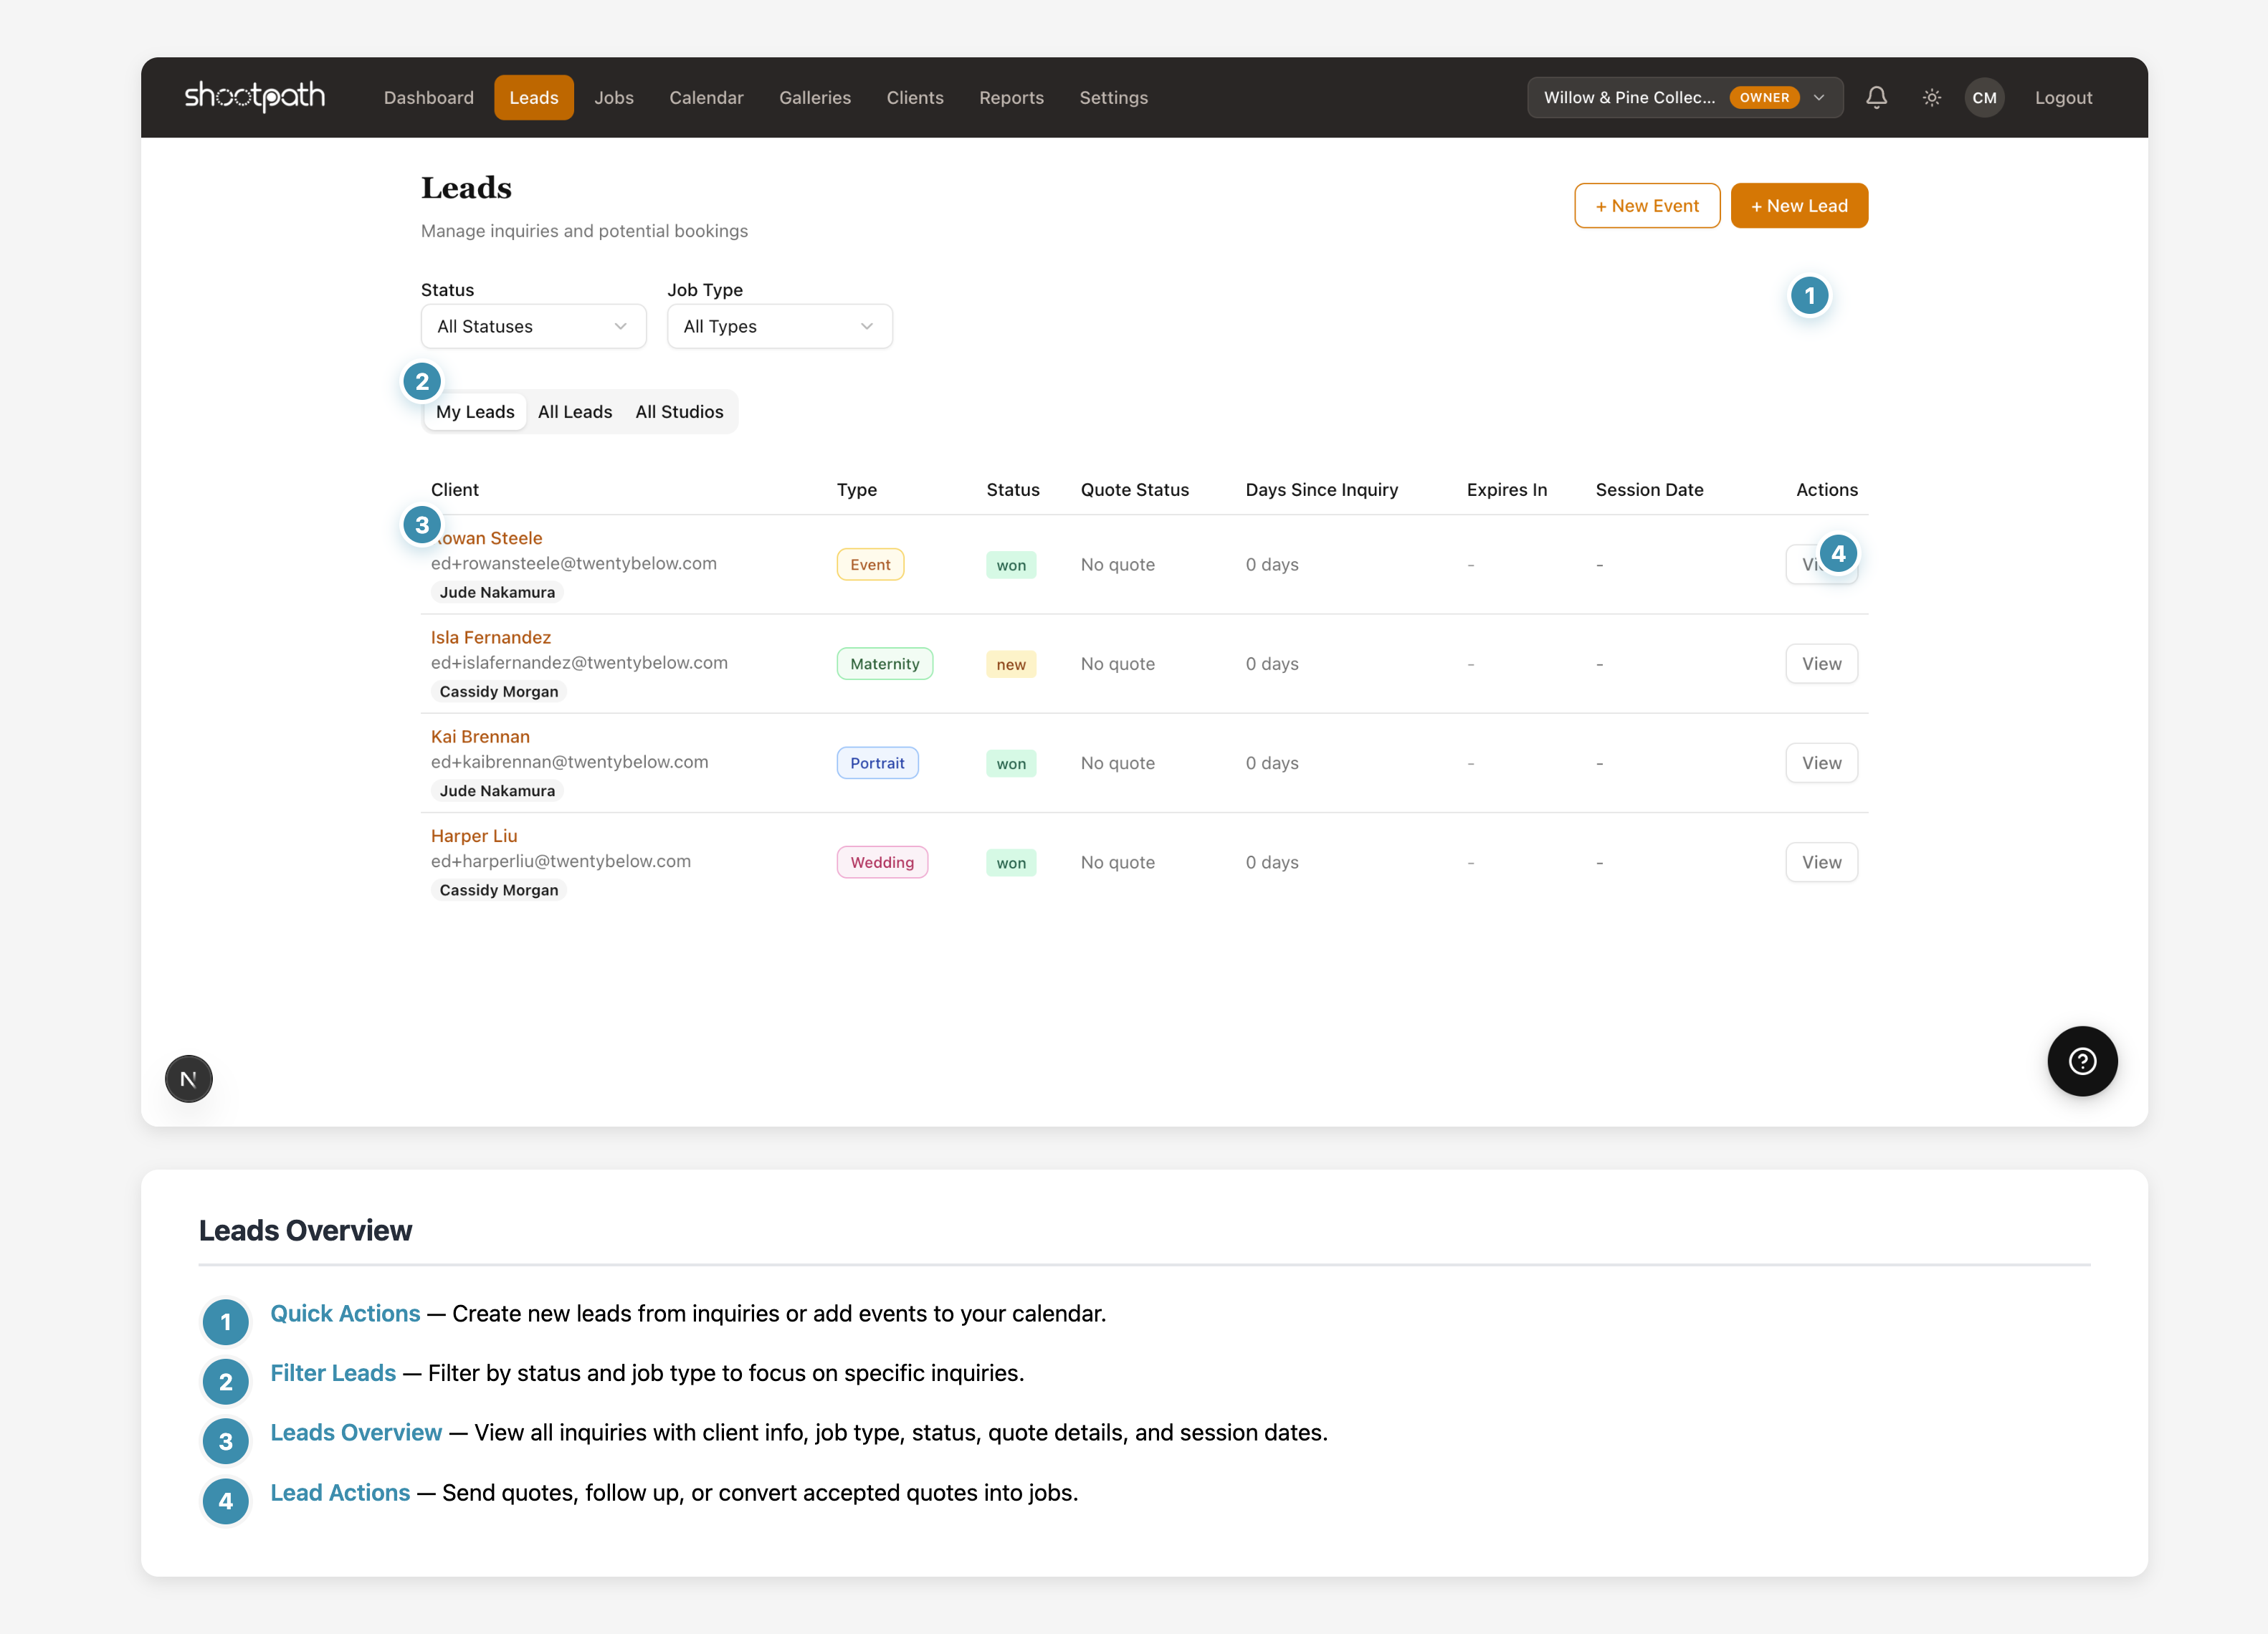View Isla Fernandez's lead details
The height and width of the screenshot is (1634, 2268).
pos(1821,663)
